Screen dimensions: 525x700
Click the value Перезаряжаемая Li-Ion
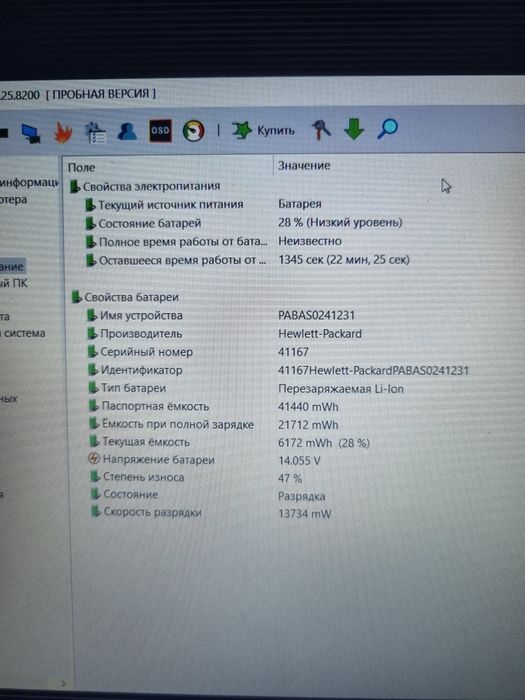[341, 388]
